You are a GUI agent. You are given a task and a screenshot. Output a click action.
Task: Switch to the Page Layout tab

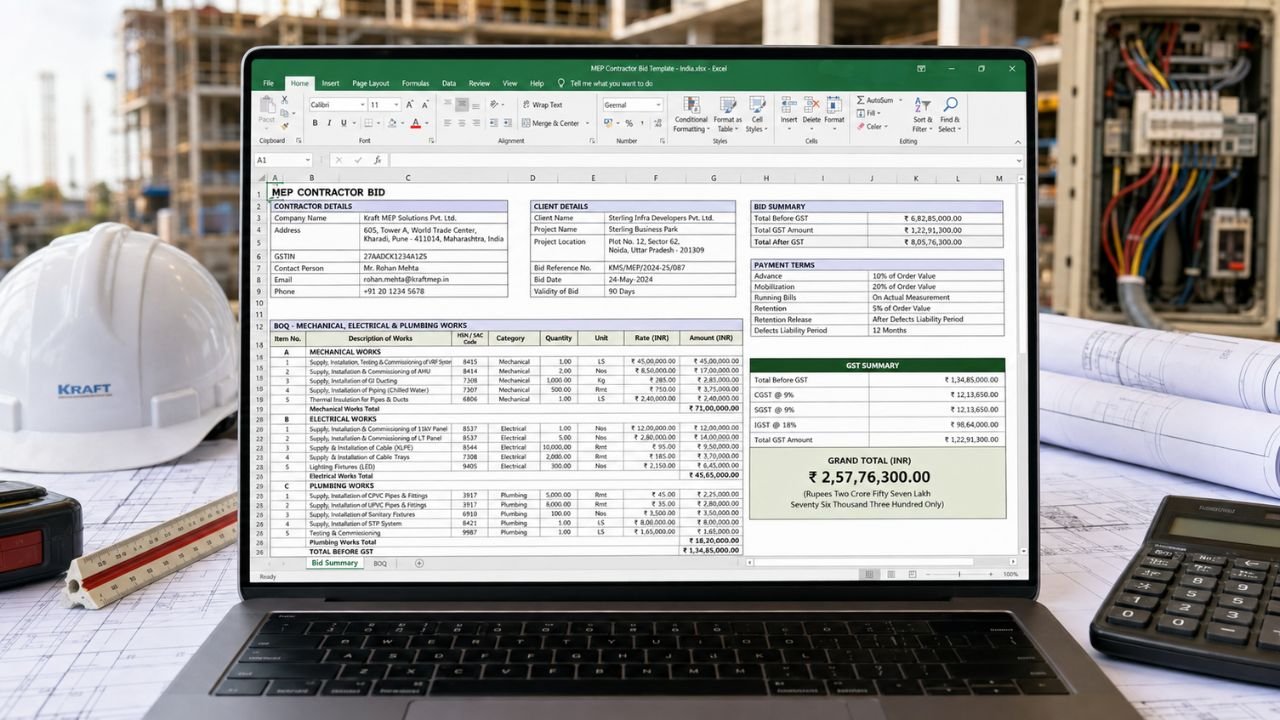point(371,83)
